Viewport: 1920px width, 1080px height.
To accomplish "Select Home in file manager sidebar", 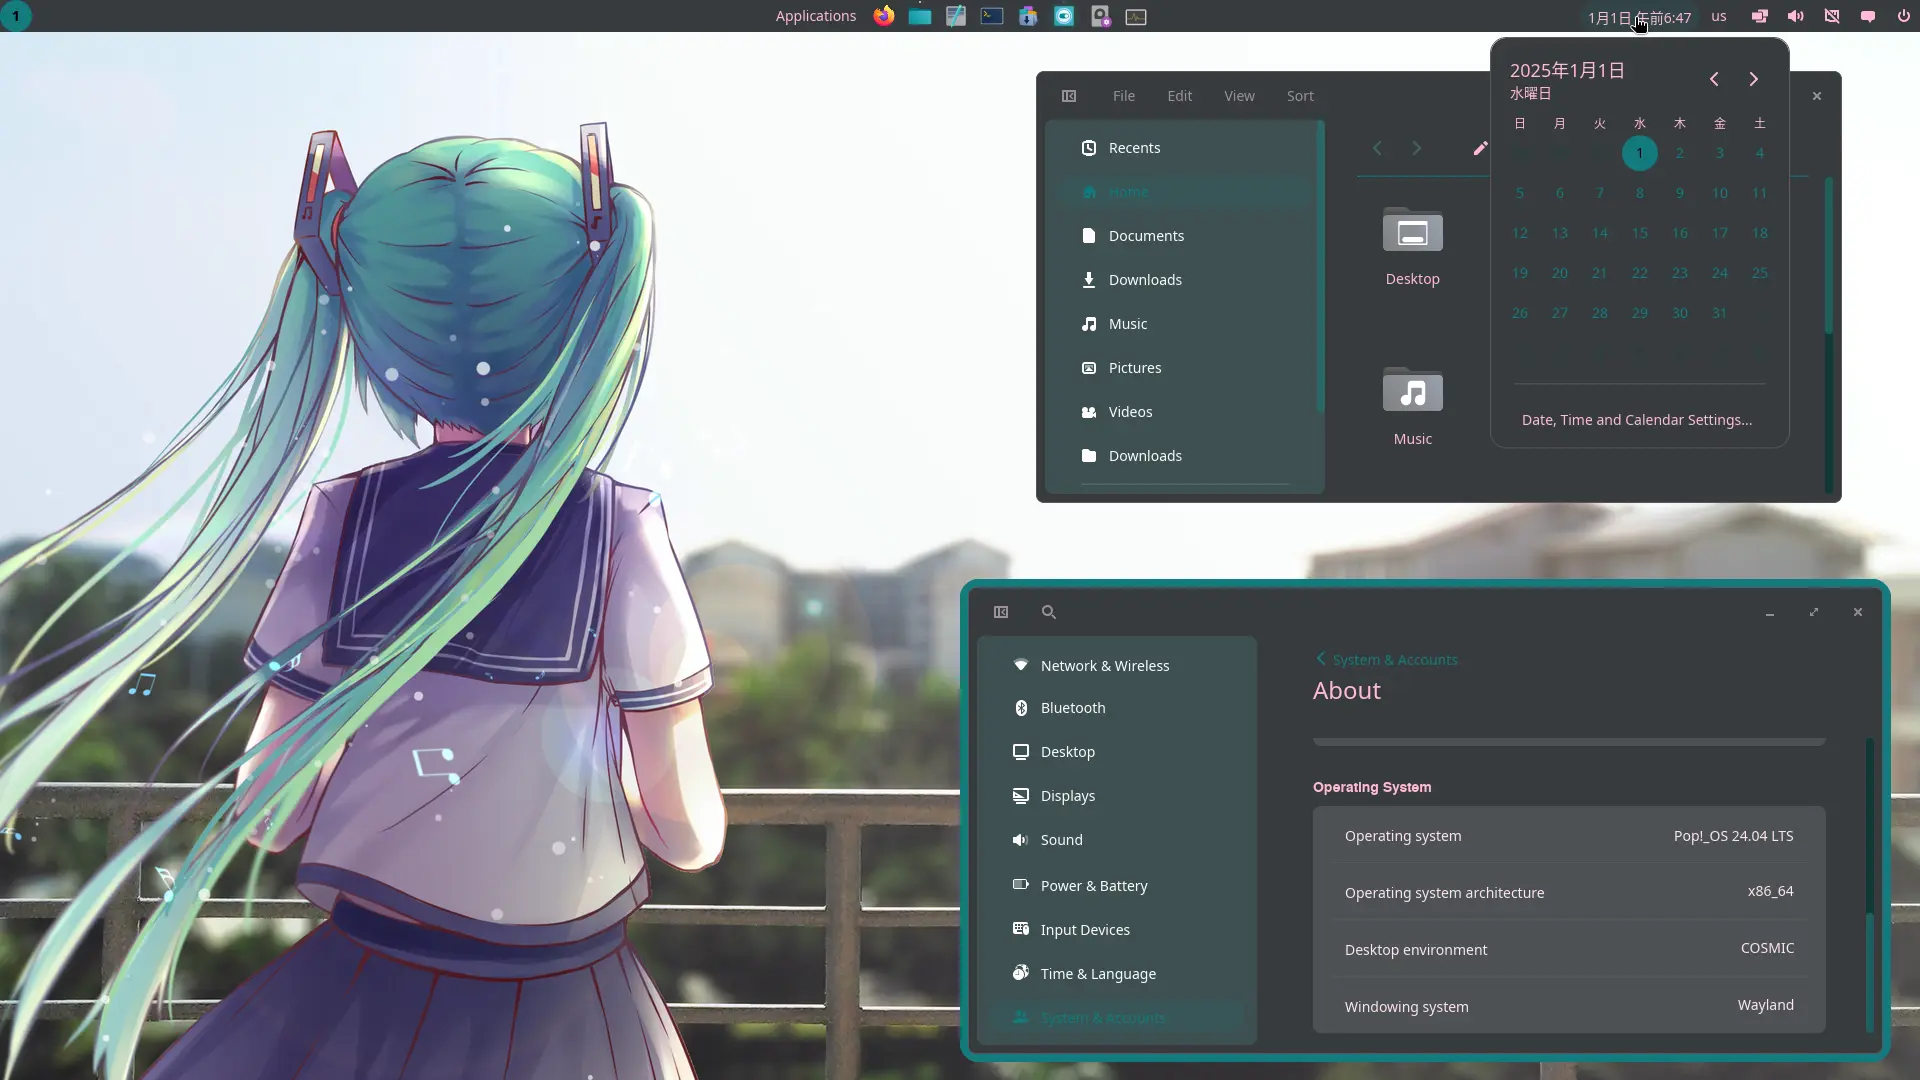I will point(1185,192).
